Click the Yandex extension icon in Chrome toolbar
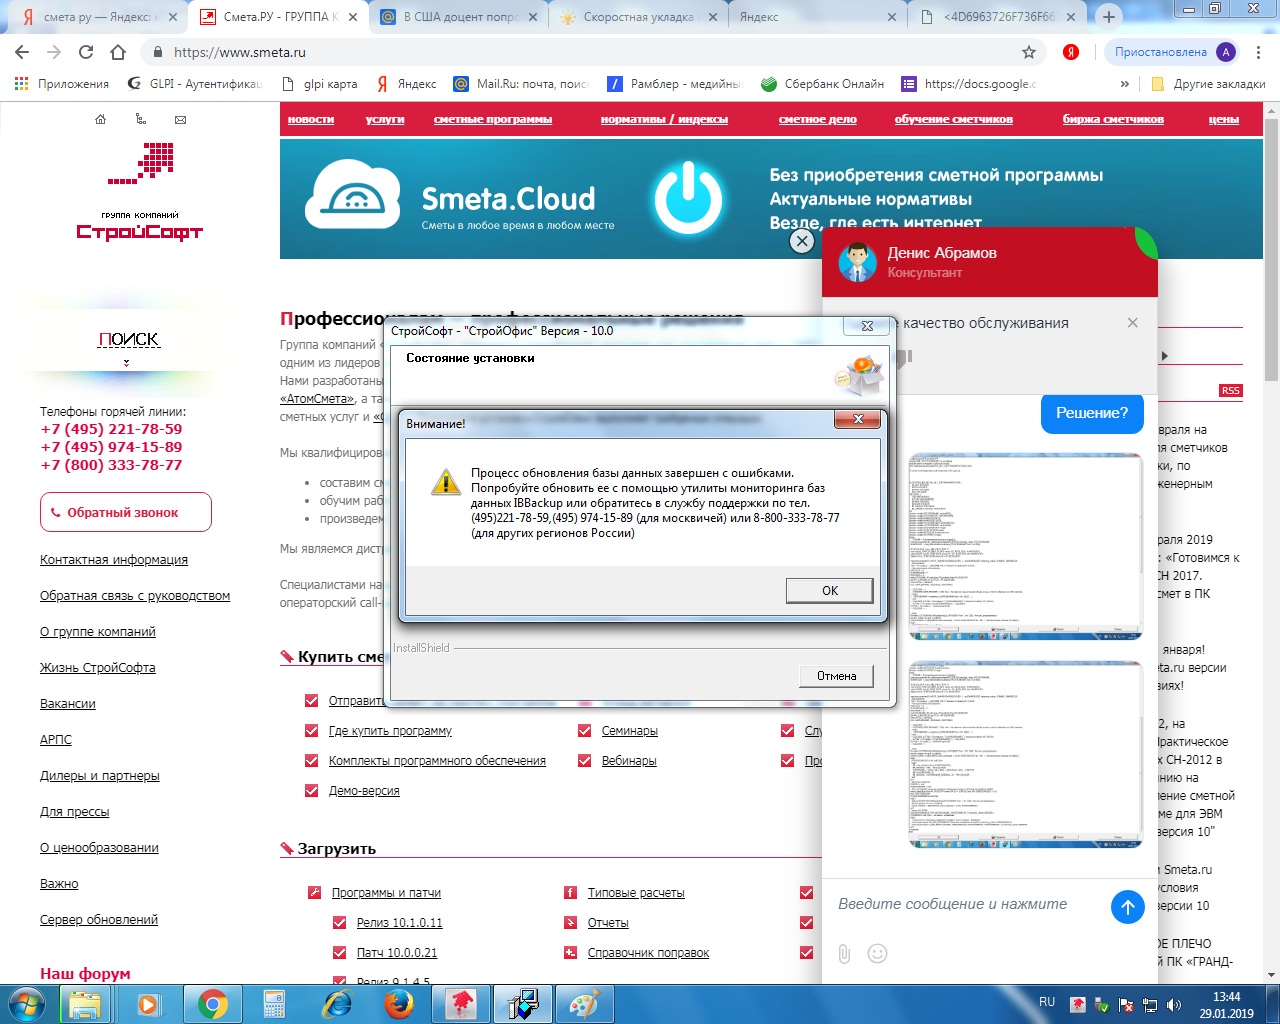The width and height of the screenshot is (1280, 1024). [1071, 52]
